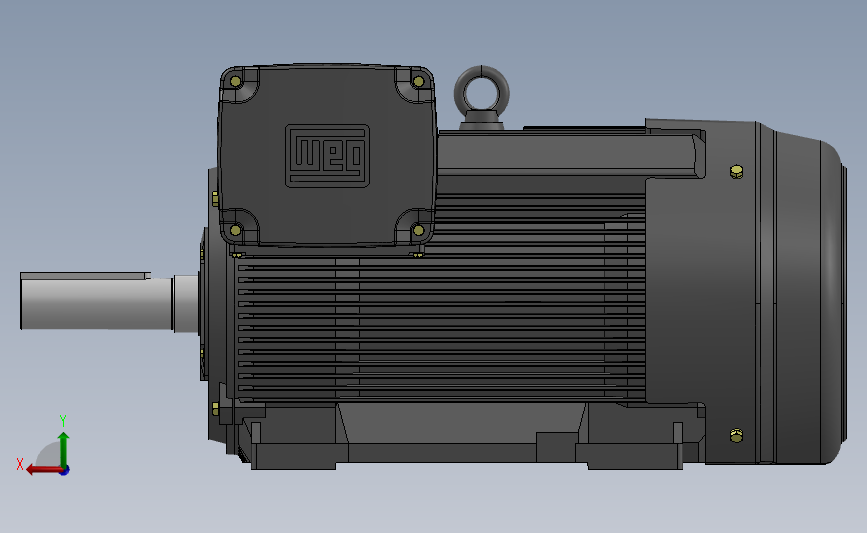The width and height of the screenshot is (867, 533).
Task: Select the shaft keyway key on top of shaft
Action: 85,276
